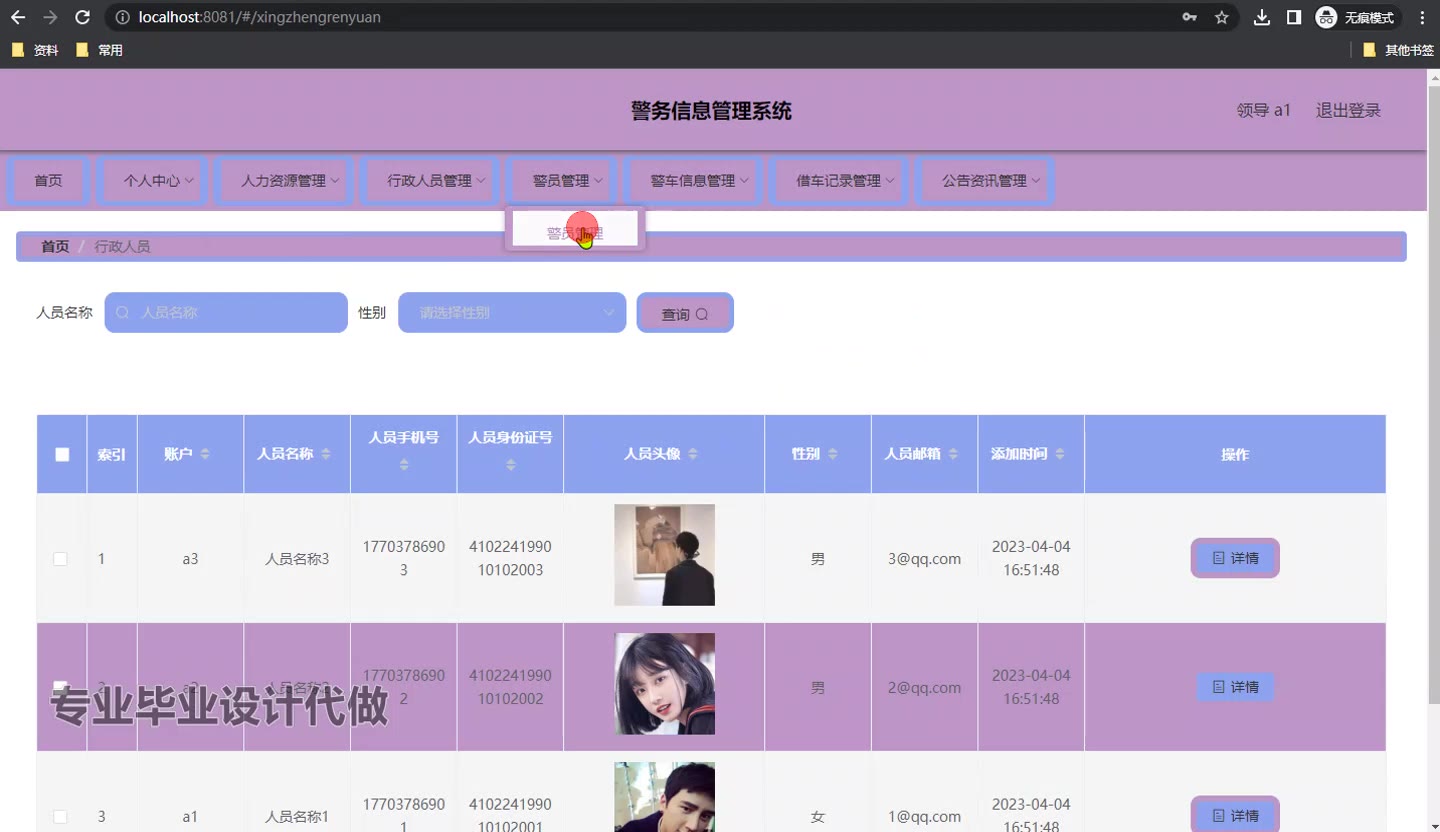The height and width of the screenshot is (832, 1440).
Task: Go to 首页 in the navigation bar
Action: pyautogui.click(x=48, y=181)
